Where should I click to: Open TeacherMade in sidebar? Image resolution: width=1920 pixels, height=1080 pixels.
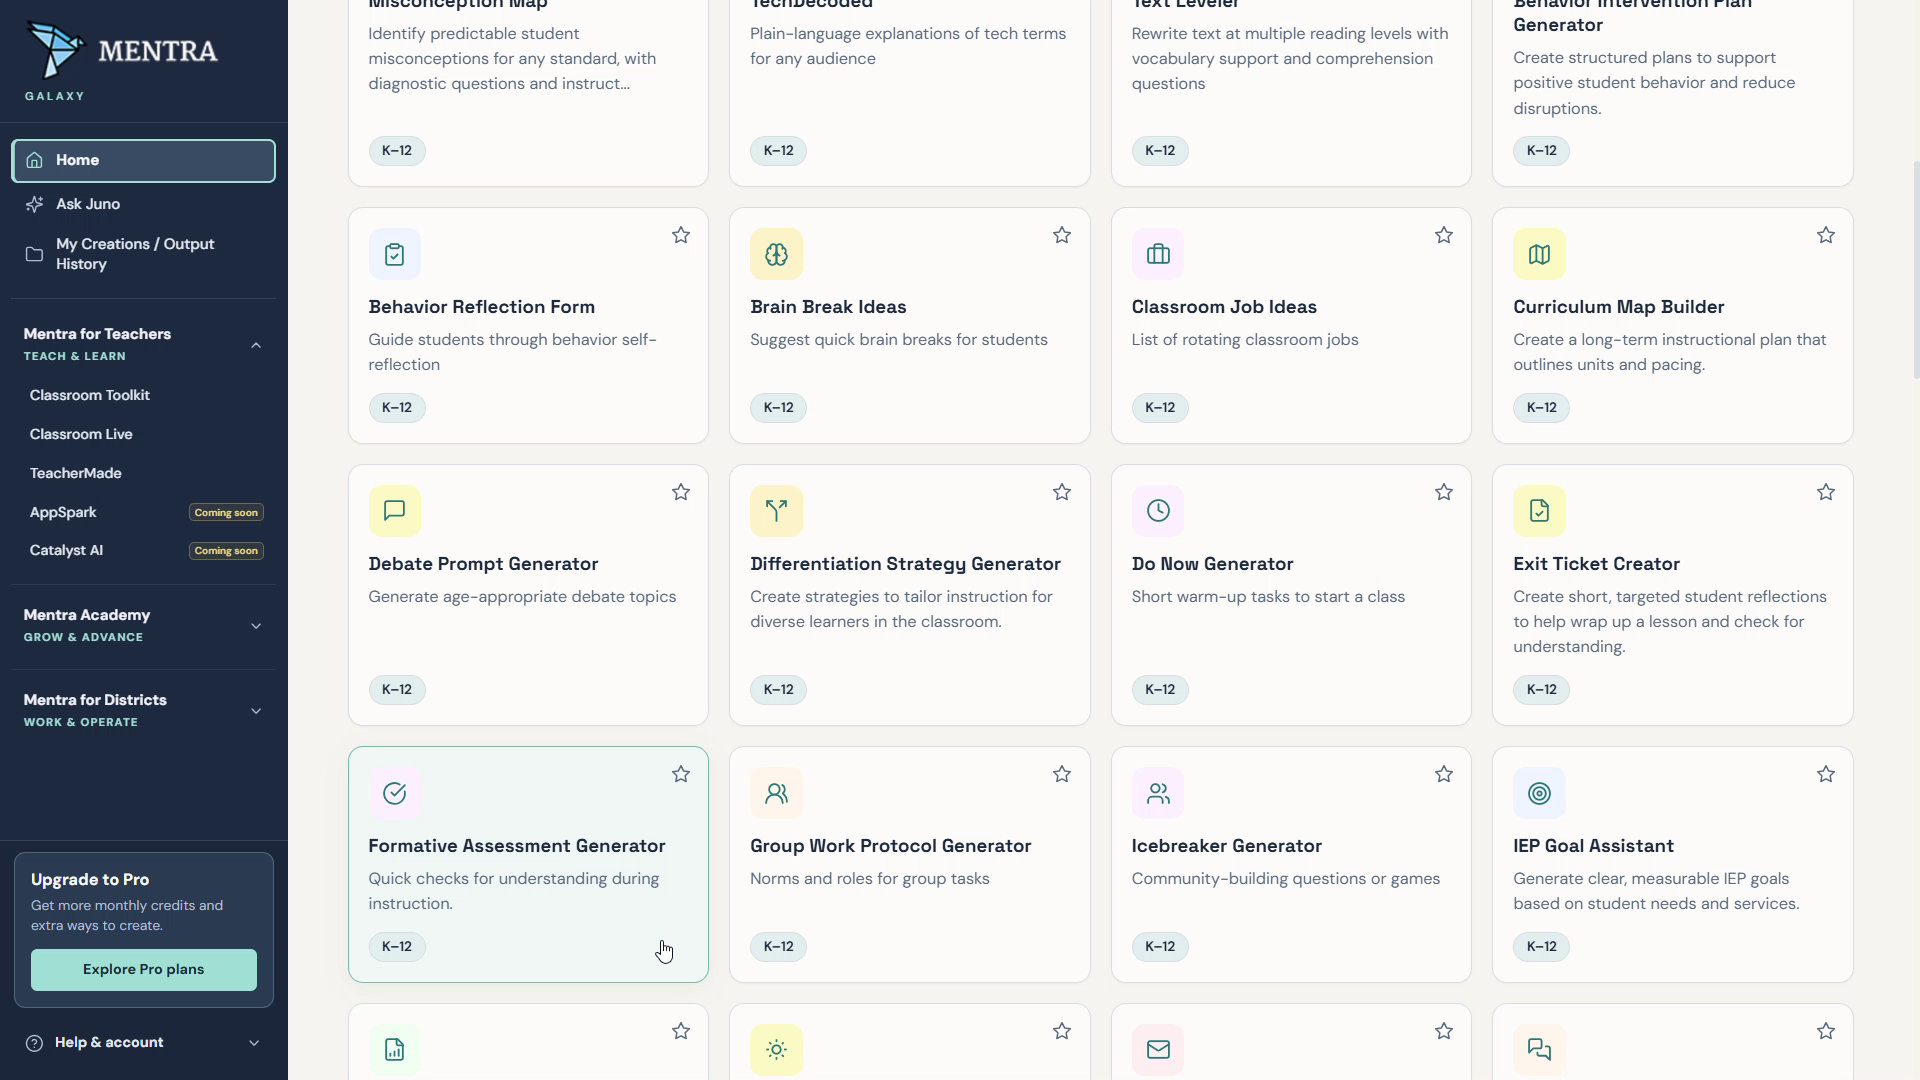[76, 473]
